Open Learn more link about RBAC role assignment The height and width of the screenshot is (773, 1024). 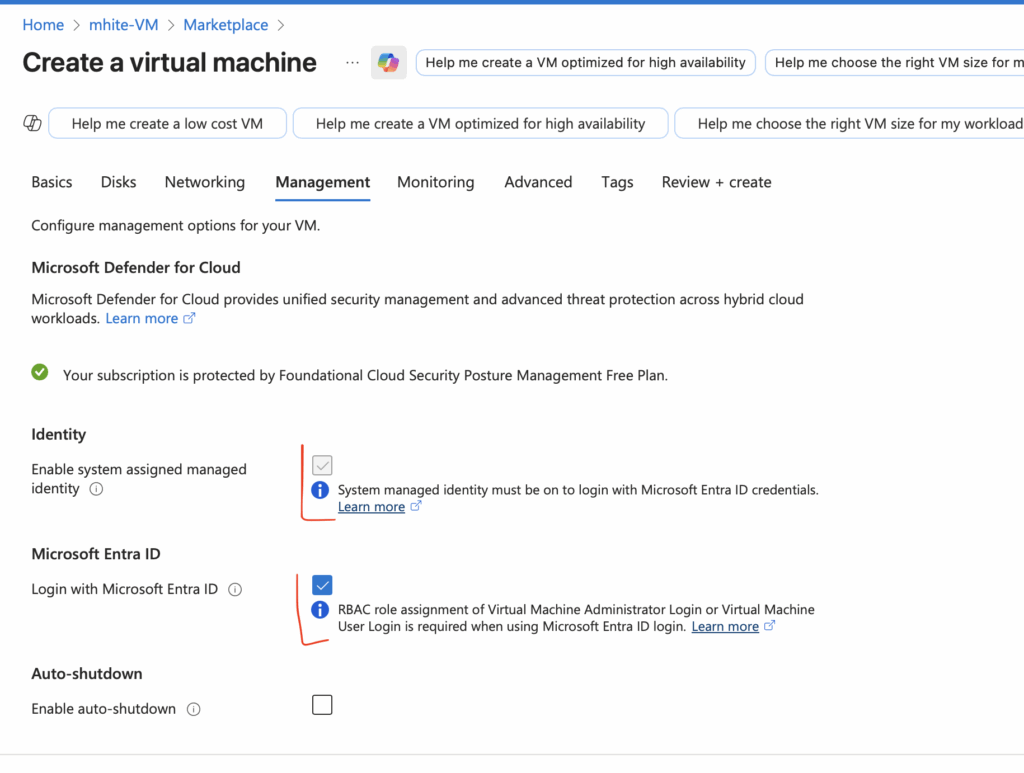click(725, 627)
